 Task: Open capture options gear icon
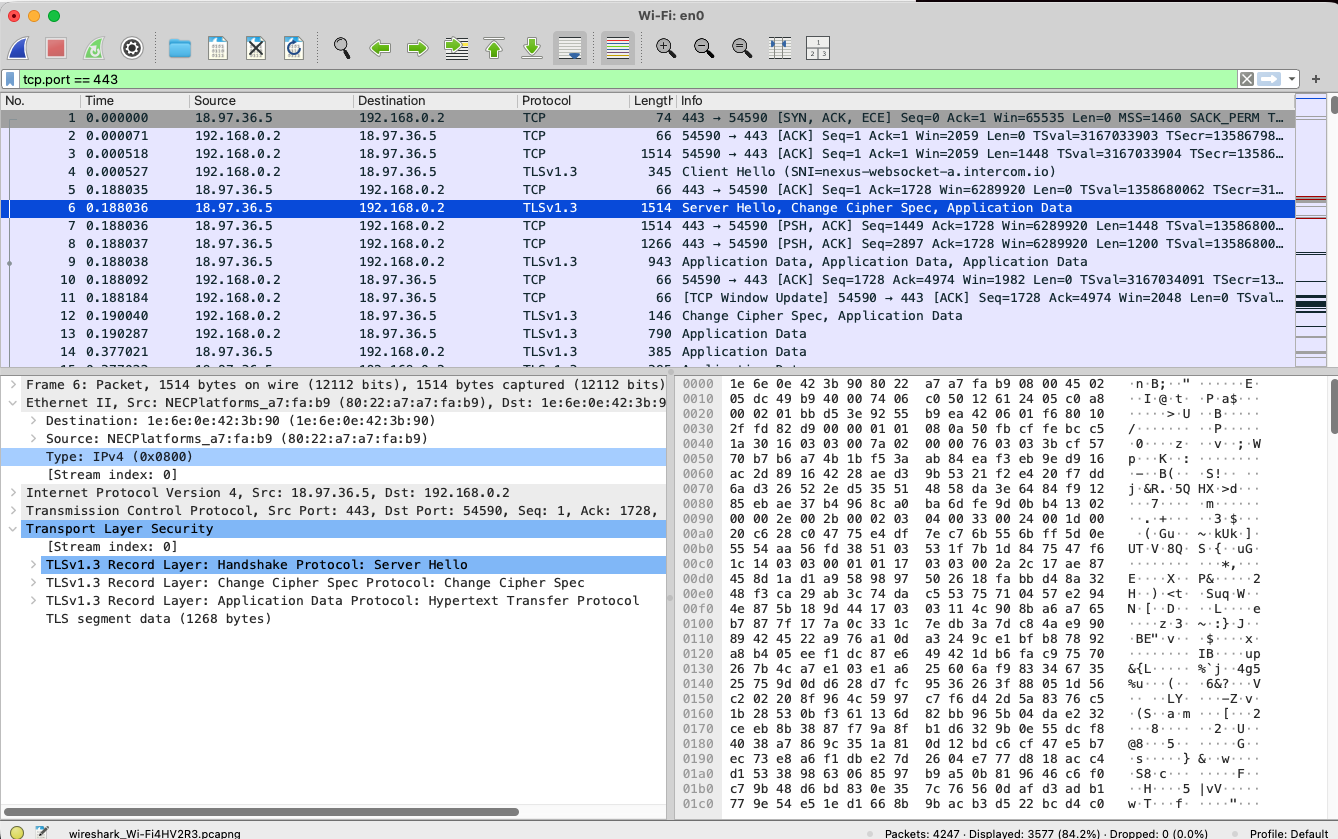(131, 48)
